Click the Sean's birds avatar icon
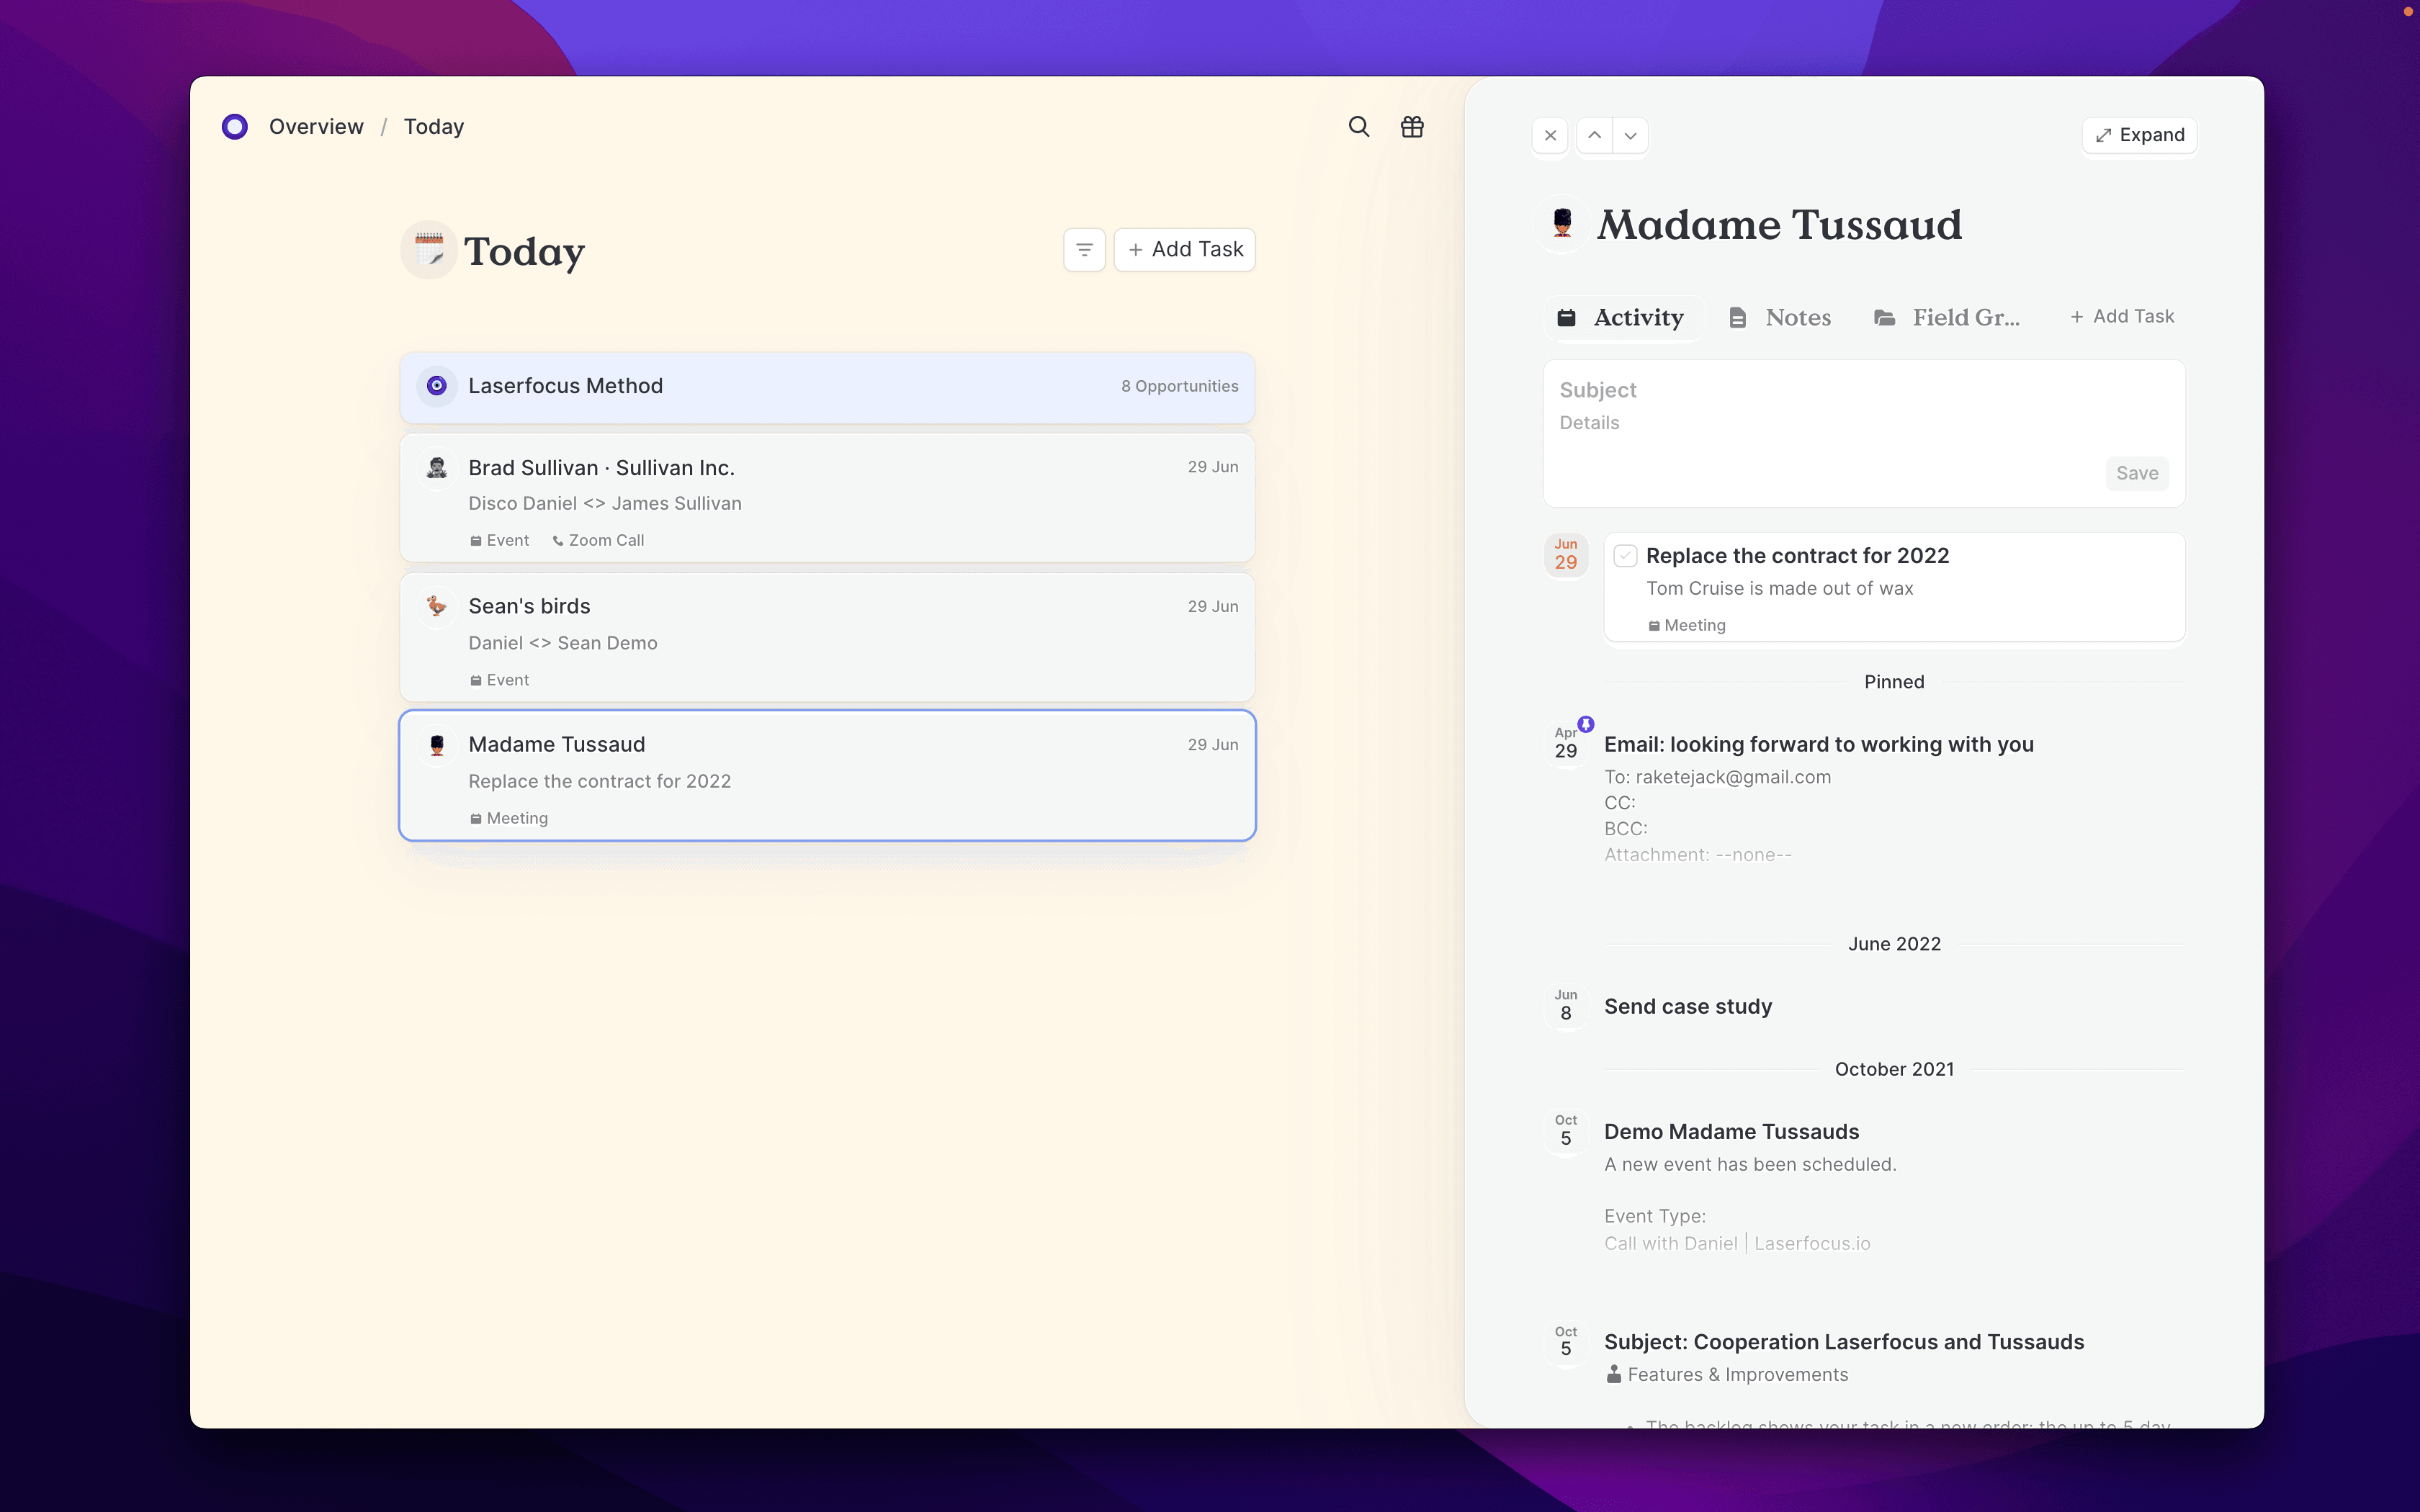2420x1512 pixels. point(437,606)
